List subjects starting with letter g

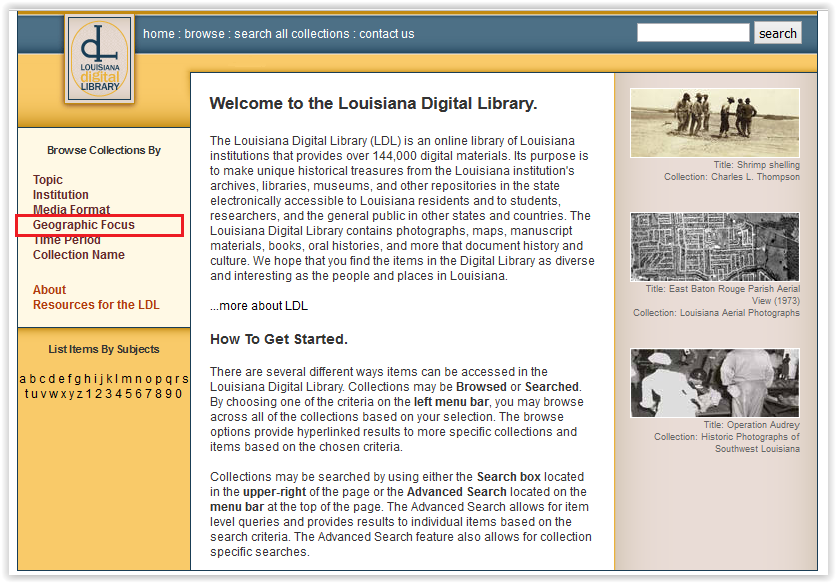(x=78, y=379)
